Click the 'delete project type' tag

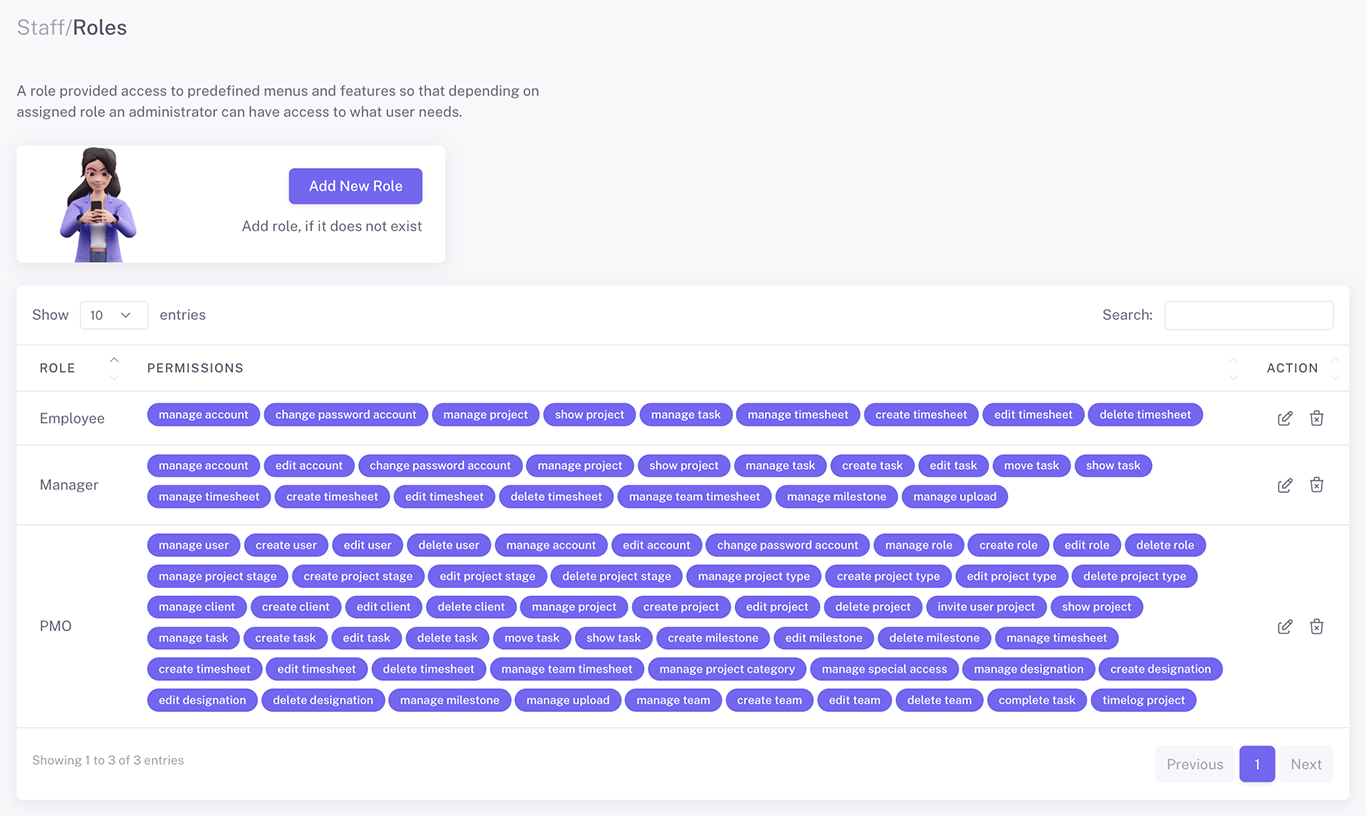[1135, 576]
